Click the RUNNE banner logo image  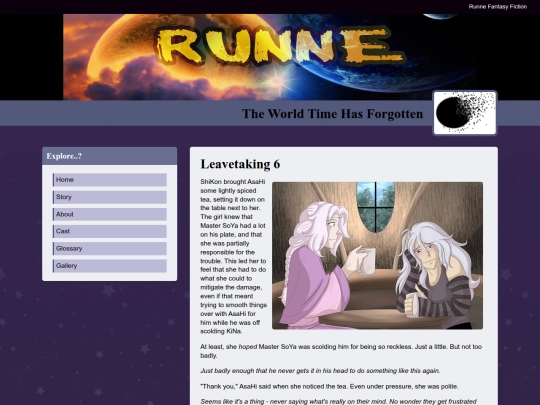click(x=270, y=57)
